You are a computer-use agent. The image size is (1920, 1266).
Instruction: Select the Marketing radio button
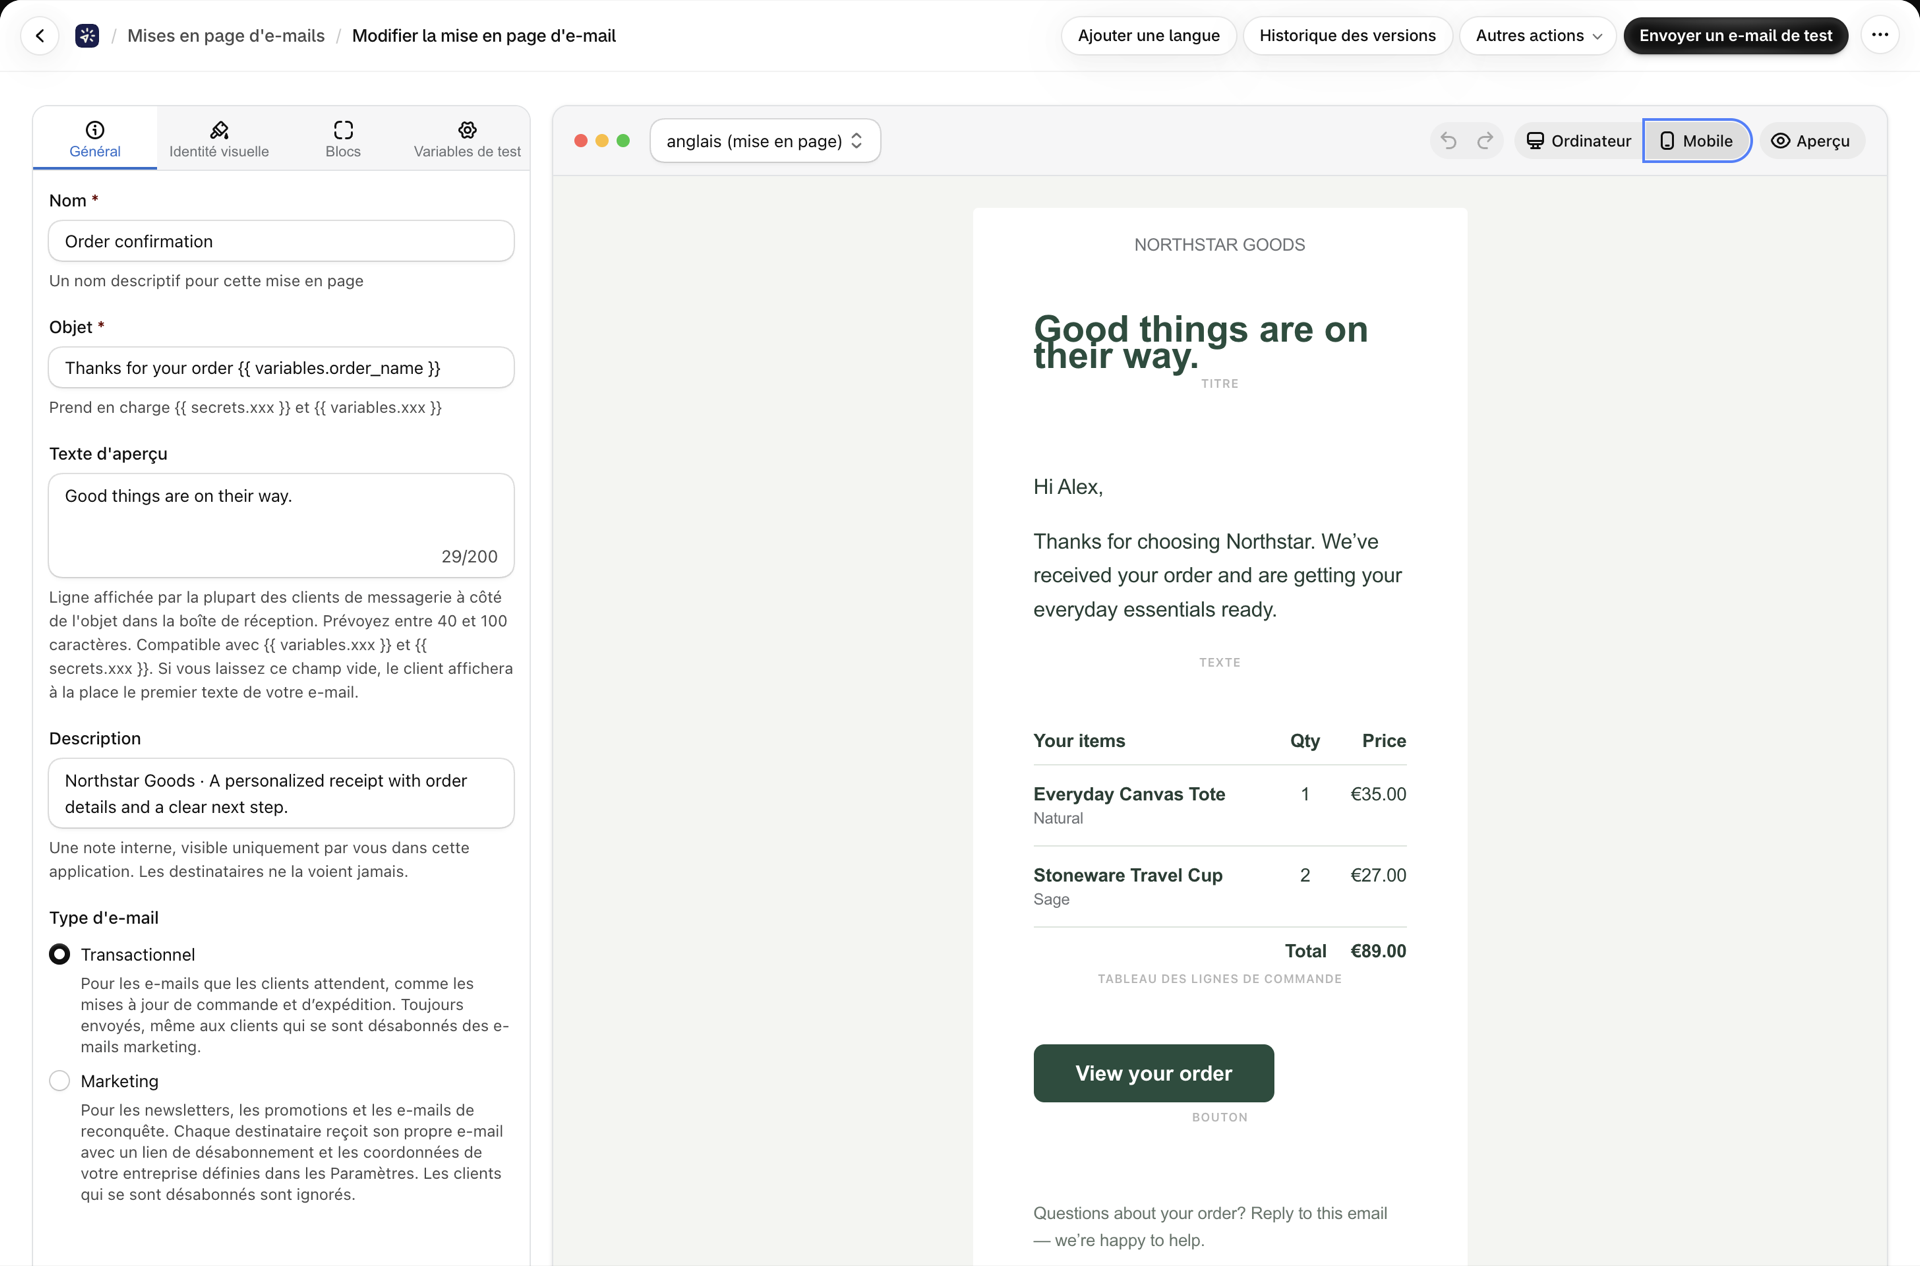coord(60,1081)
